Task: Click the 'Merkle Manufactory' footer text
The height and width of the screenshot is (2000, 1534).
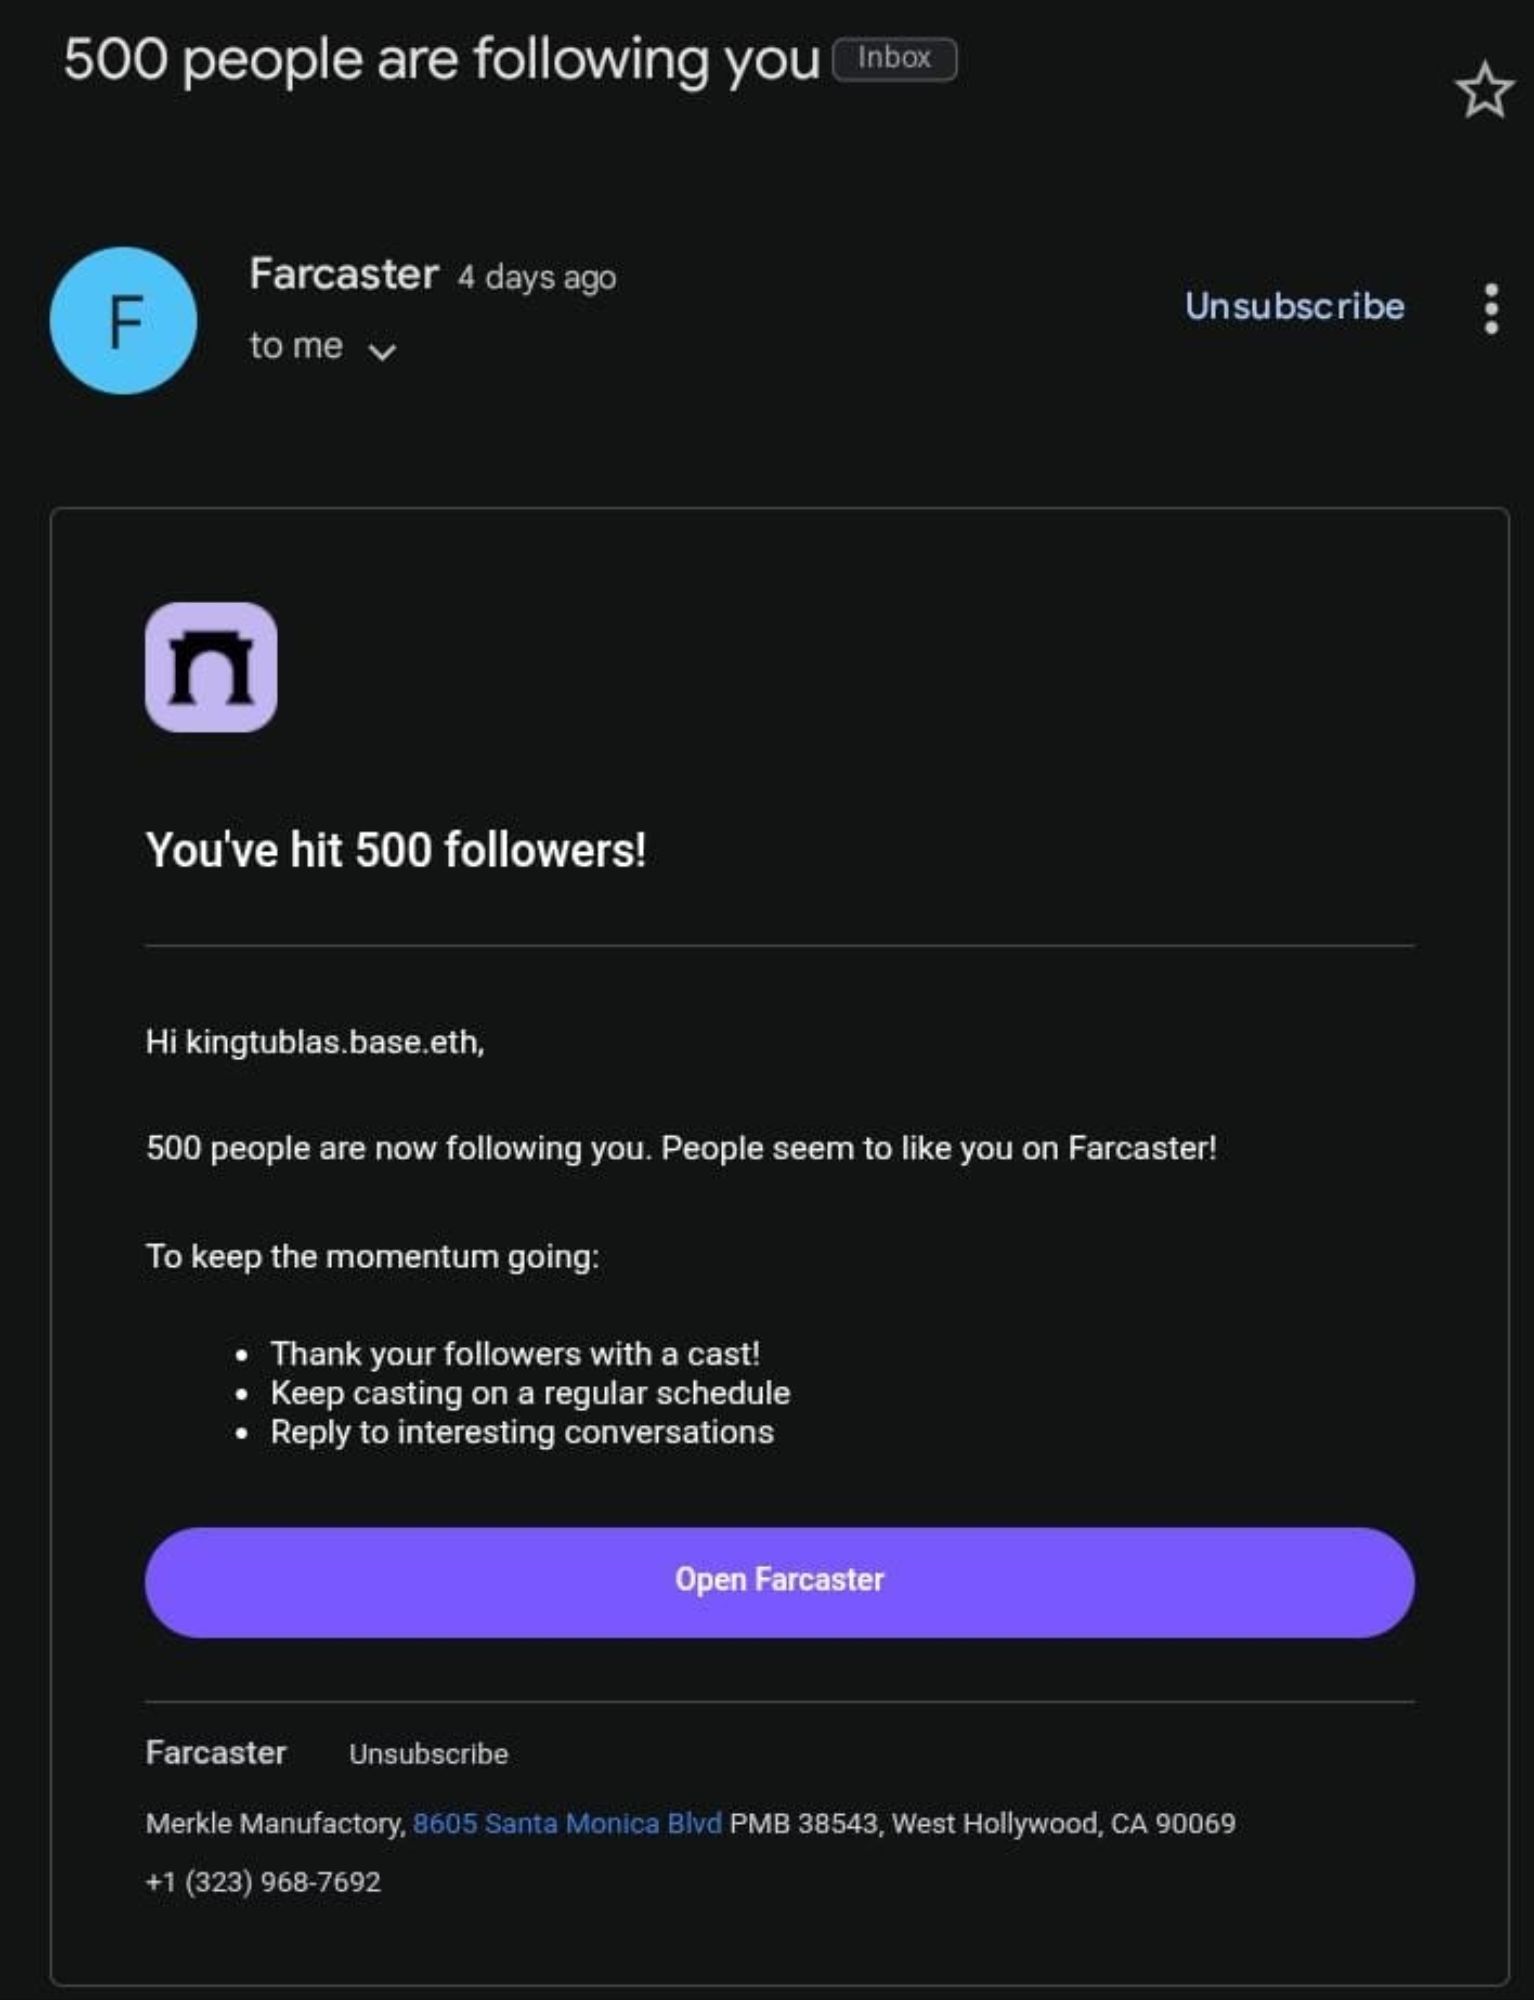Action: click(x=275, y=1823)
